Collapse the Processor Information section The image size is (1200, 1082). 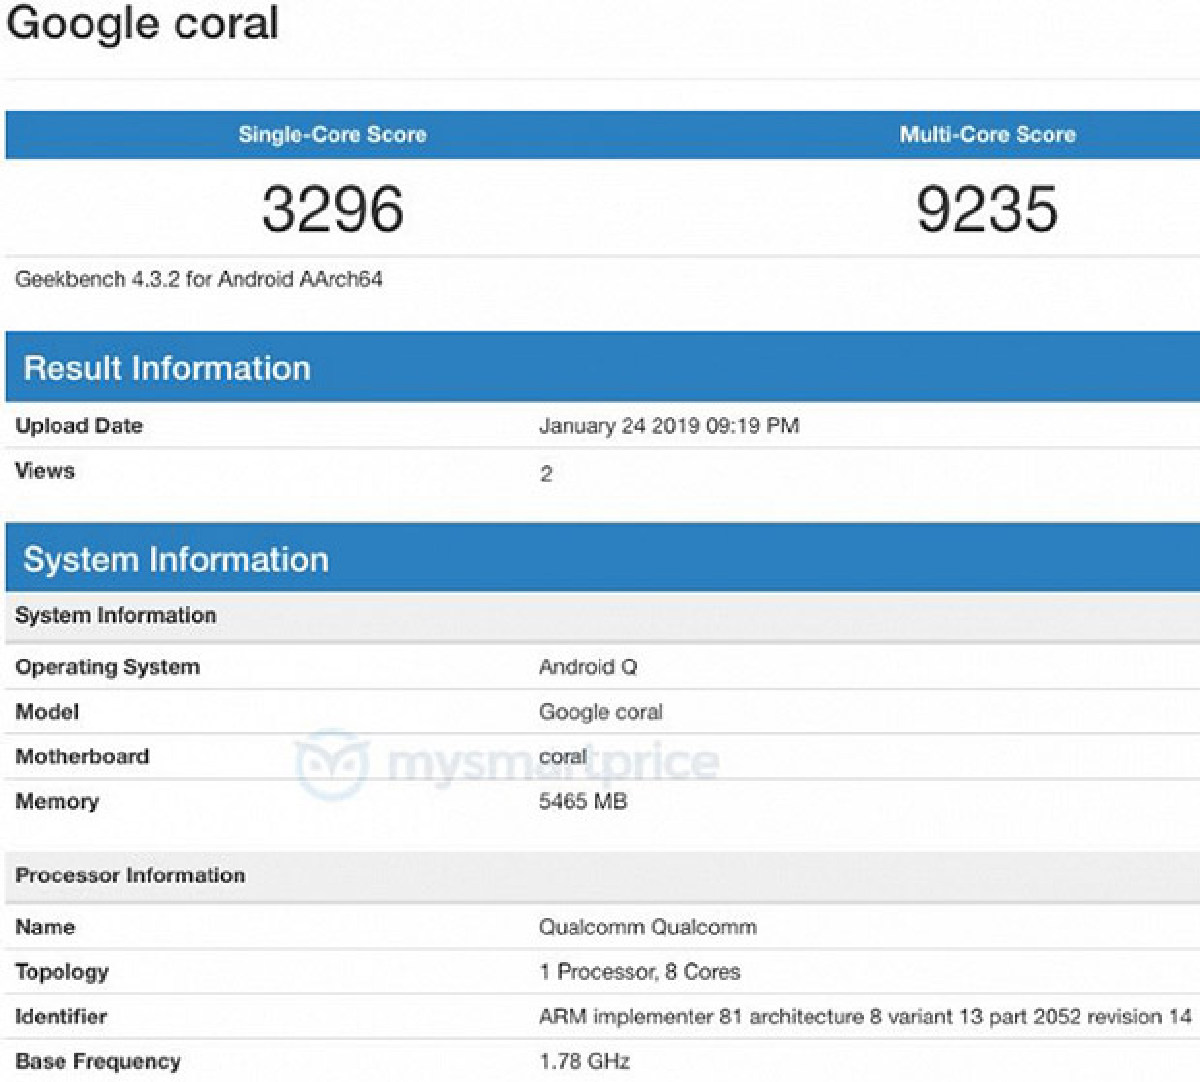point(130,876)
